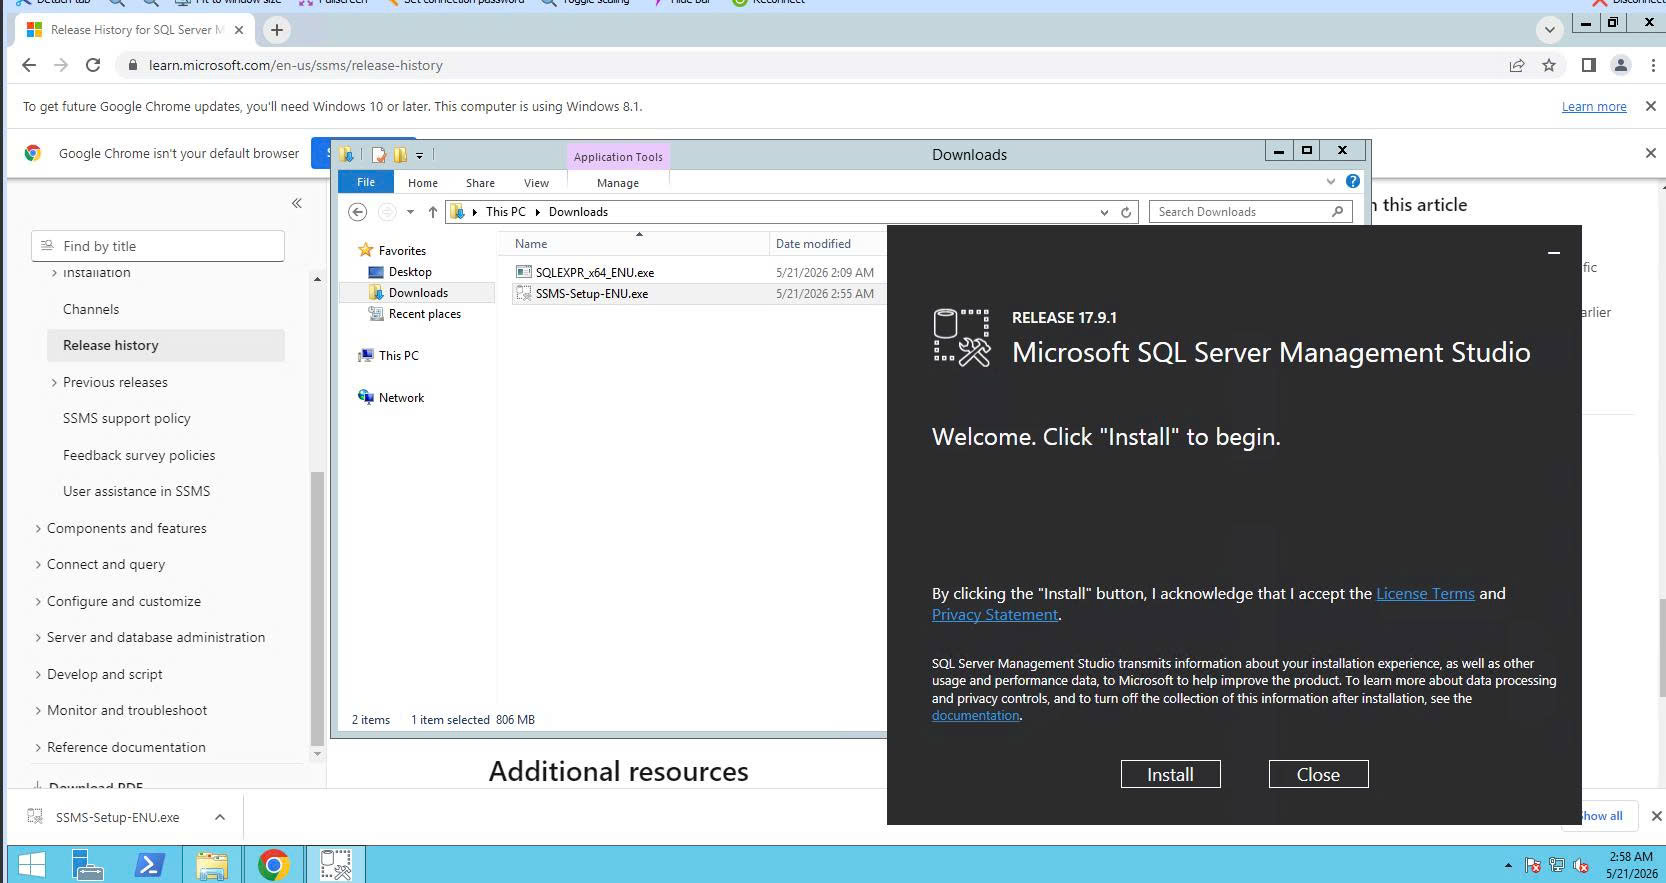Open Channels in docs sidebar
1666x883 pixels.
[91, 309]
